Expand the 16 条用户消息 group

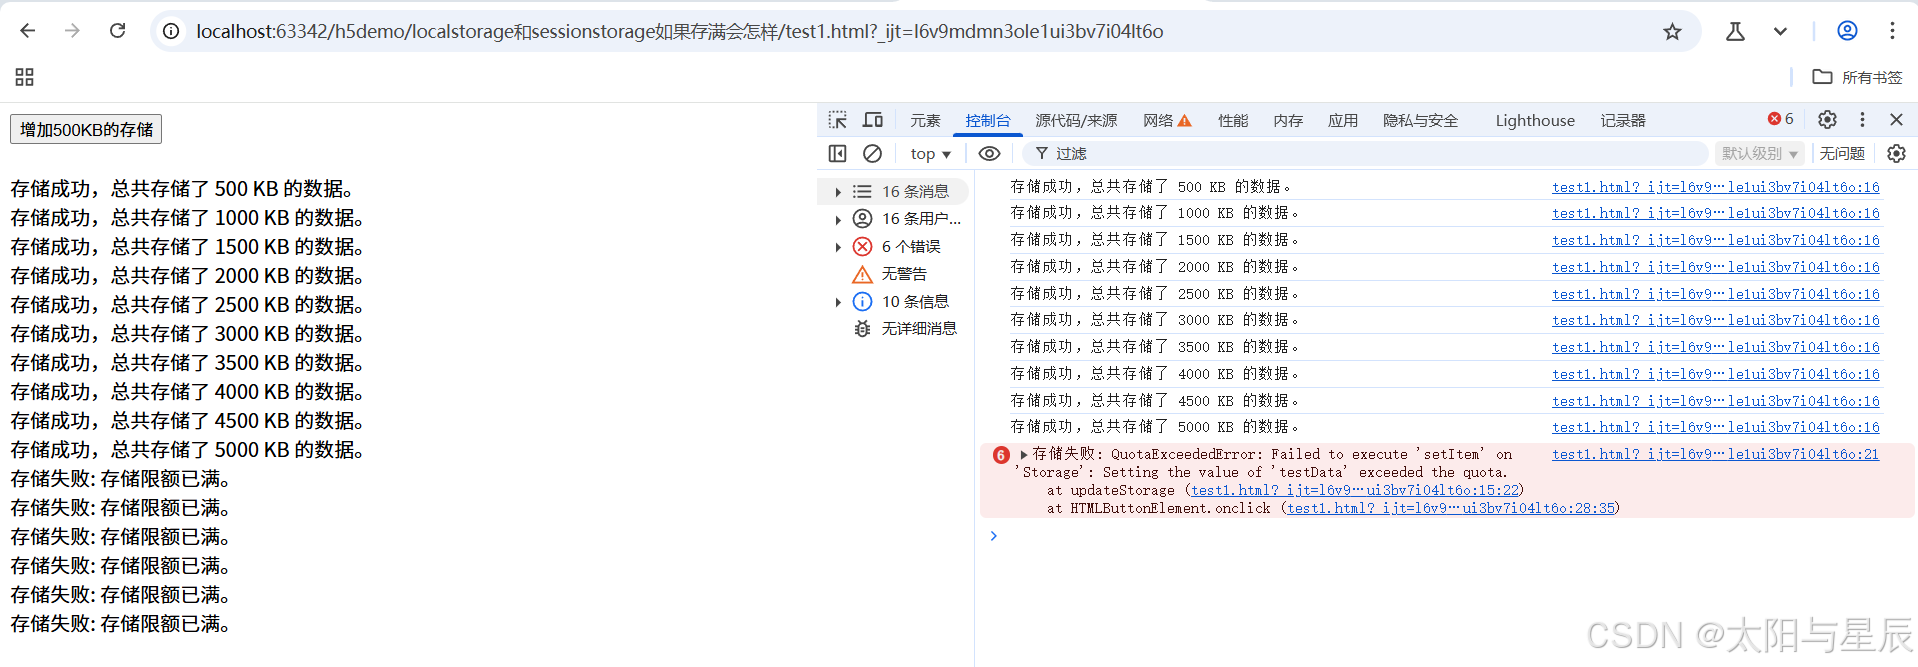[838, 219]
